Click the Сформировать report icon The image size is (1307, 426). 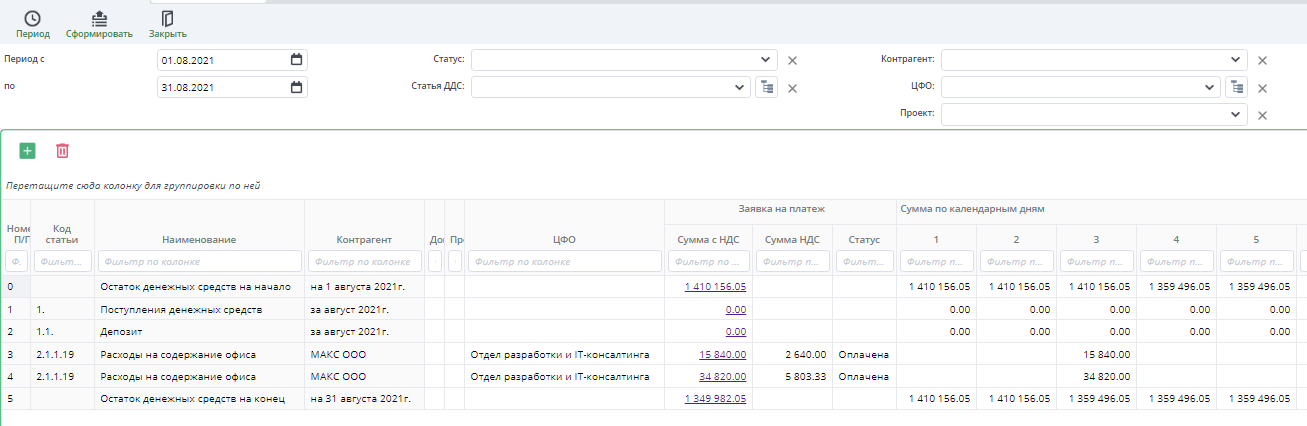pos(99,18)
